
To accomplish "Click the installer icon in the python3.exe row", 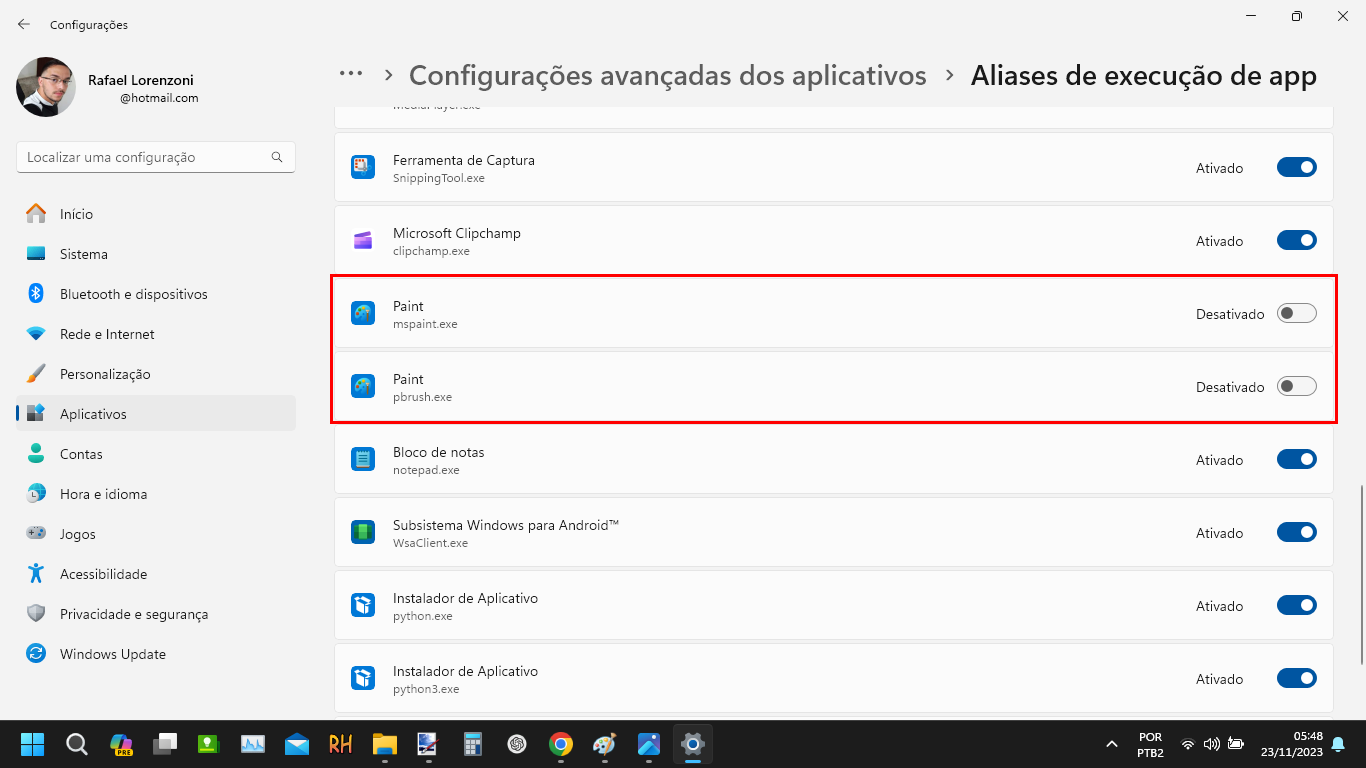I will pyautogui.click(x=363, y=679).
